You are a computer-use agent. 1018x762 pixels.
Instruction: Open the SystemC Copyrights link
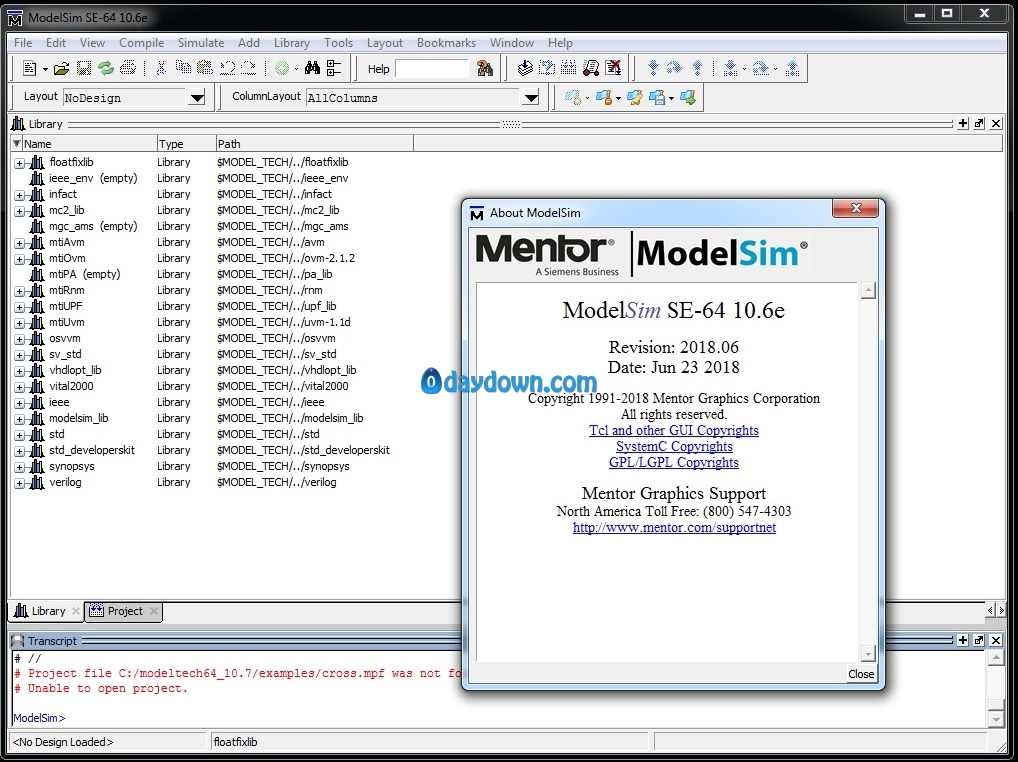674,447
